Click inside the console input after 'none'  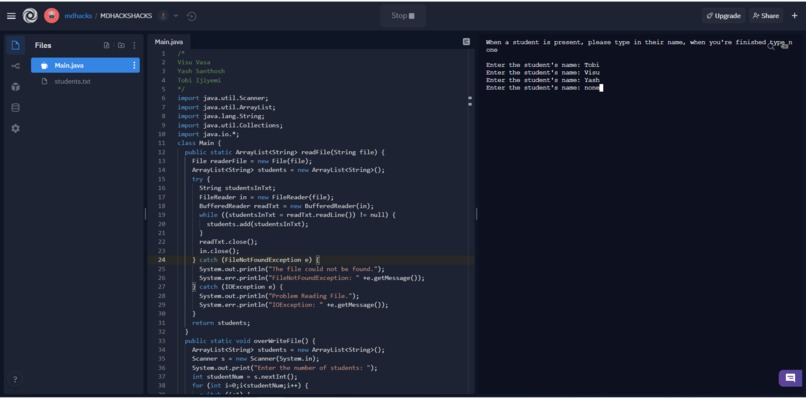601,88
